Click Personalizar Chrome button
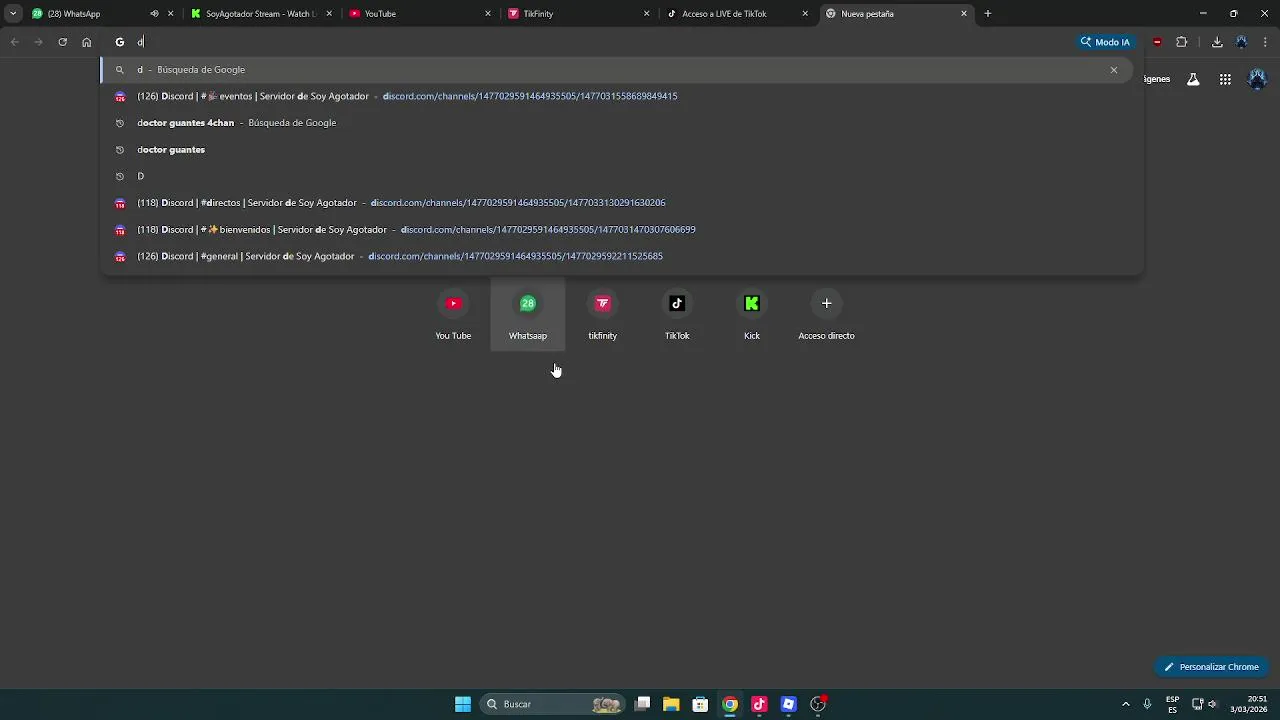This screenshot has width=1280, height=720. [x=1211, y=667]
